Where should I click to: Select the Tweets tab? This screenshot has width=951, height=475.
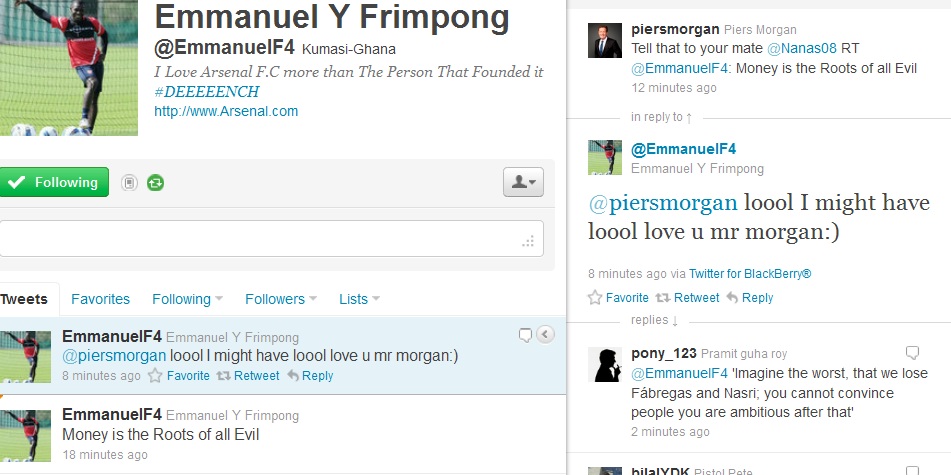(24, 299)
